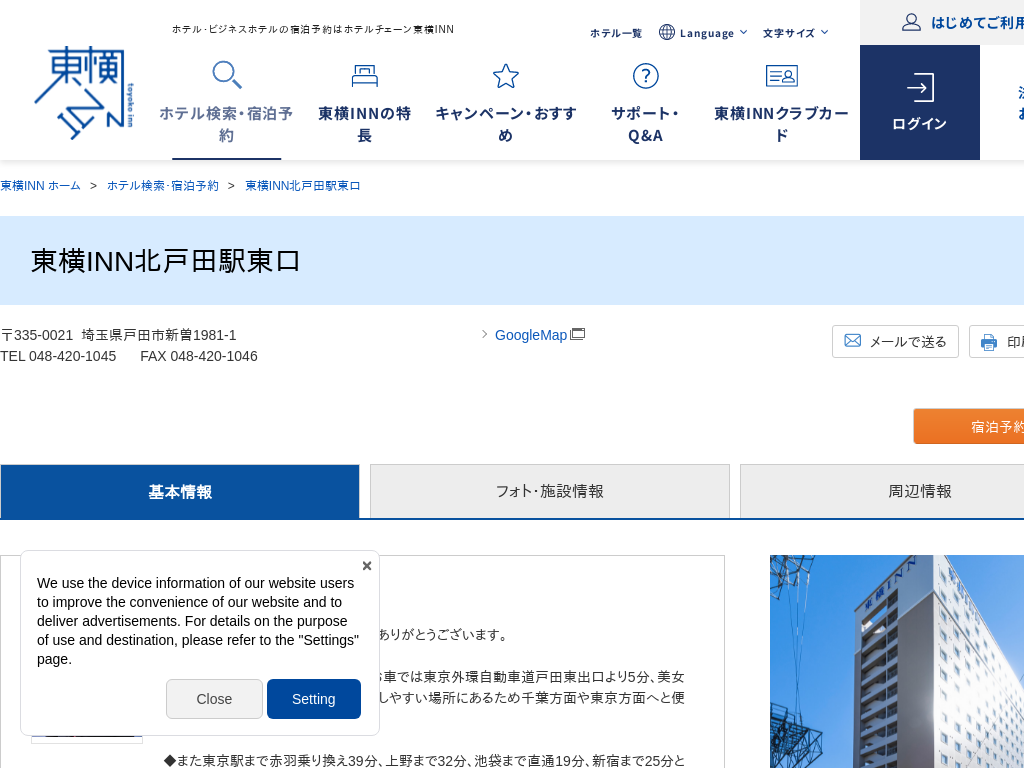This screenshot has height=768, width=1024.
Task: Open 東横INNの特長 menu
Action: click(x=364, y=103)
